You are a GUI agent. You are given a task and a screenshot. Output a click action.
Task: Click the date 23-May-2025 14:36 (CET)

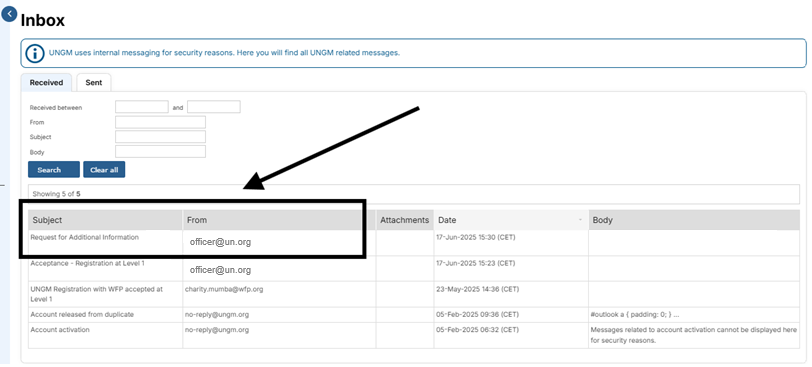tap(477, 289)
